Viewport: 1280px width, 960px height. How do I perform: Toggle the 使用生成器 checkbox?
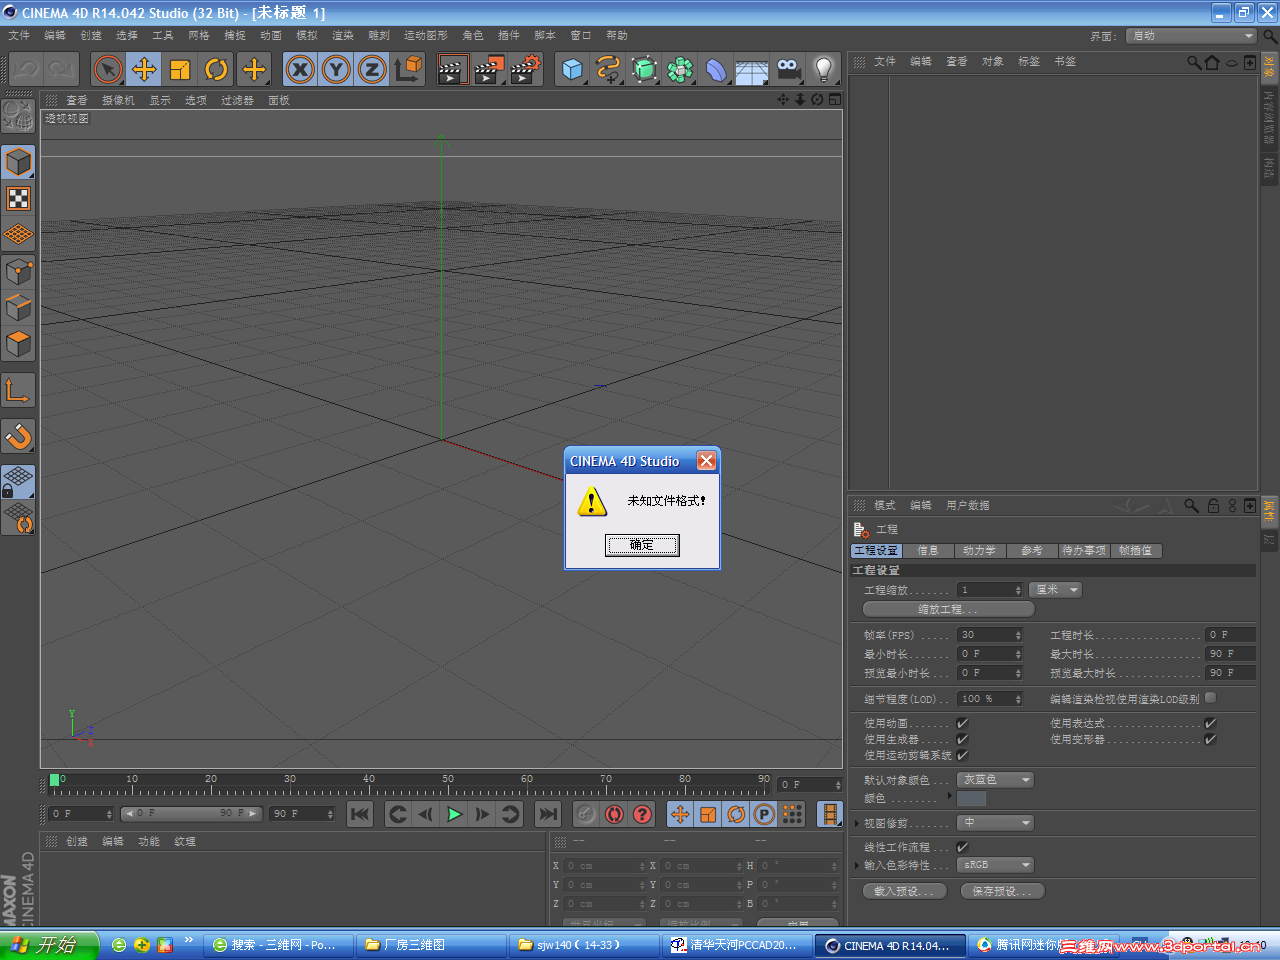(x=962, y=739)
